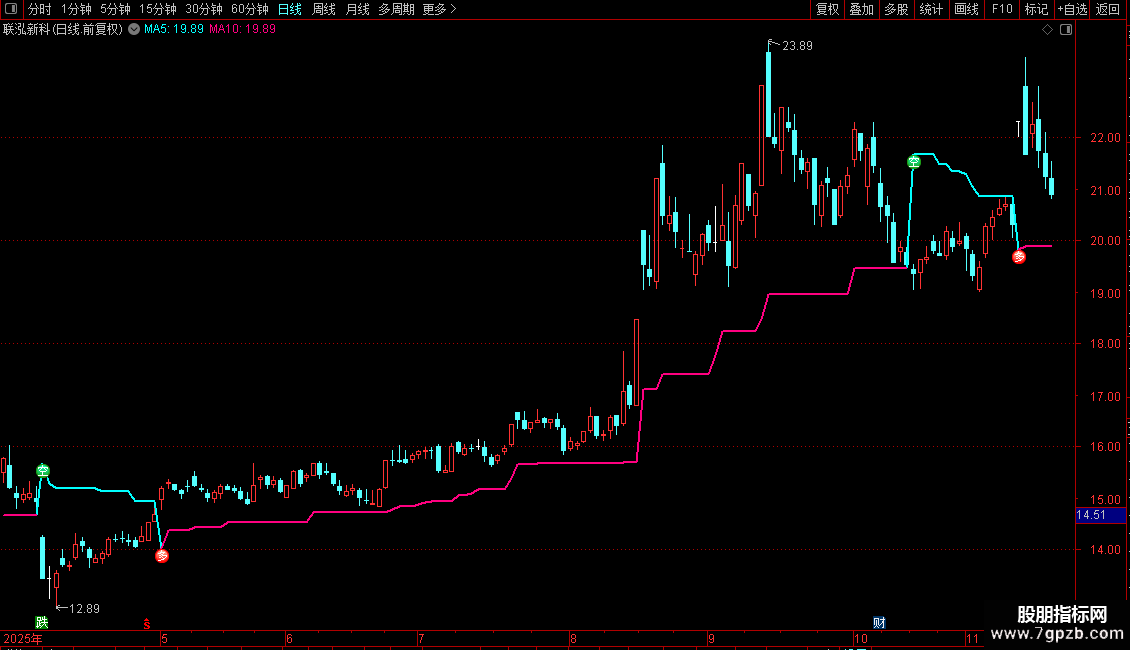Click the 2025年 date axis label
The width and height of the screenshot is (1130, 650).
click(23, 638)
